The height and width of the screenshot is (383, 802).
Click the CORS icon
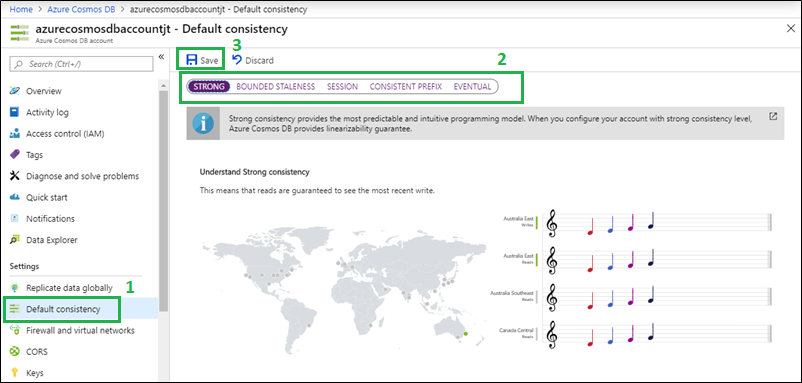coord(15,352)
